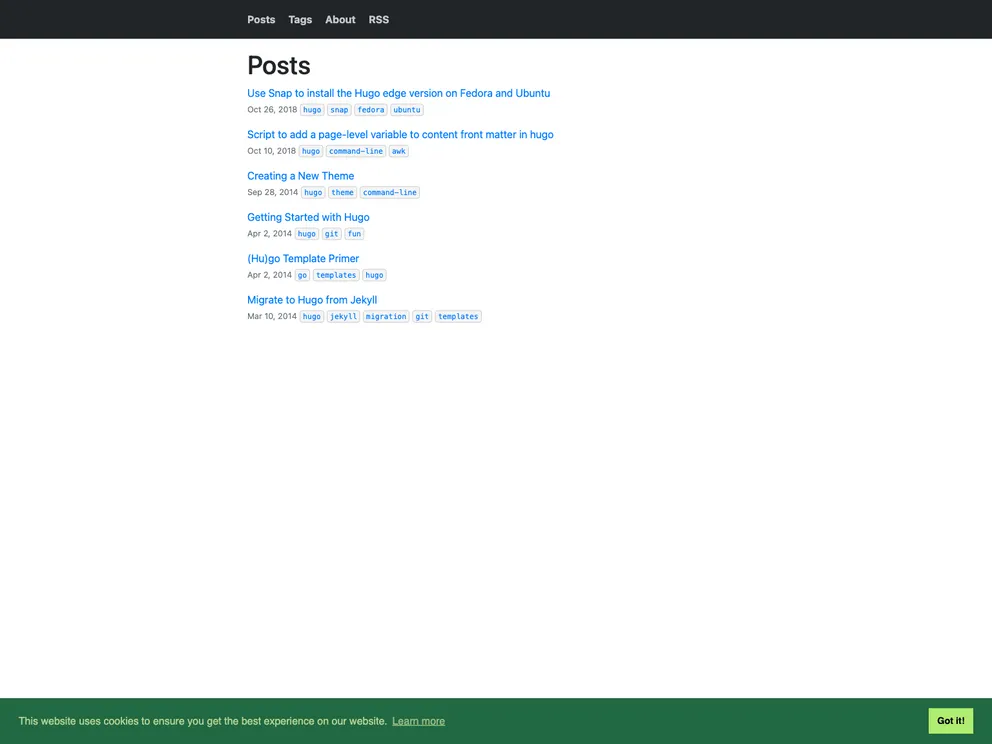Viewport: 992px width, 744px height.
Task: Open the Creating a New Theme post
Action: [x=300, y=175]
